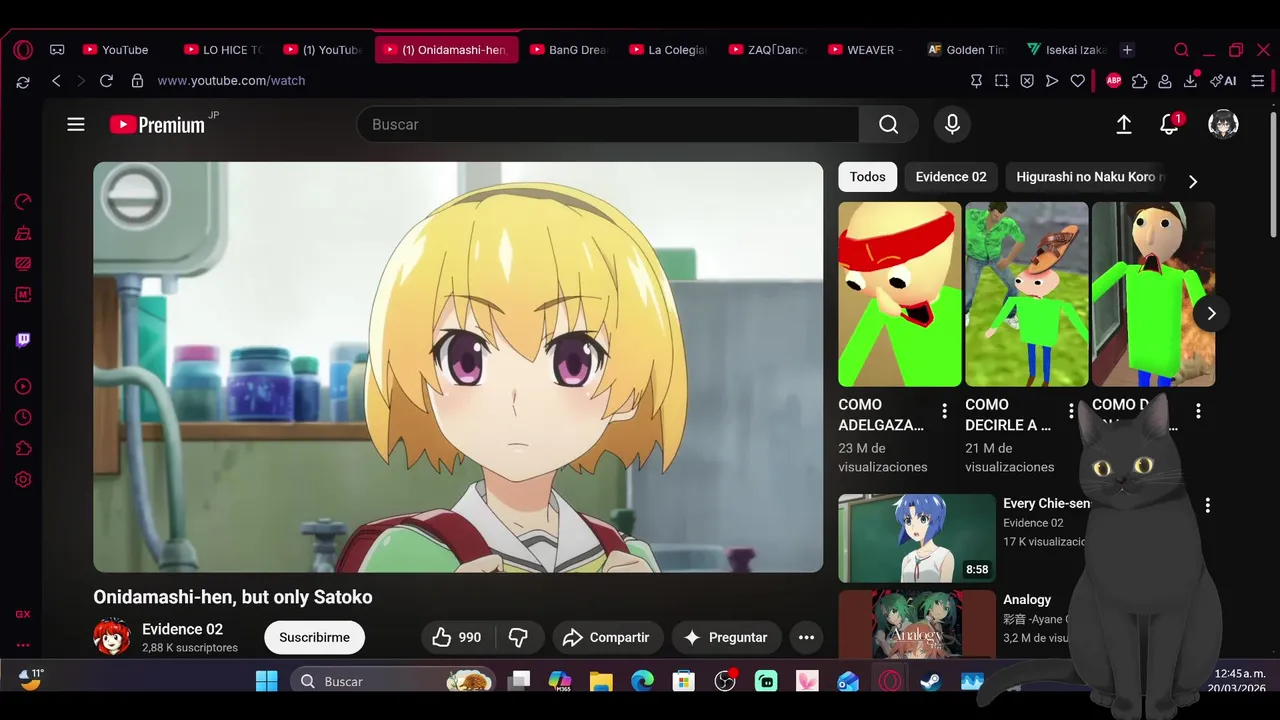Viewport: 1280px width, 720px height.
Task: Open Steam from the taskbar
Action: 930,681
